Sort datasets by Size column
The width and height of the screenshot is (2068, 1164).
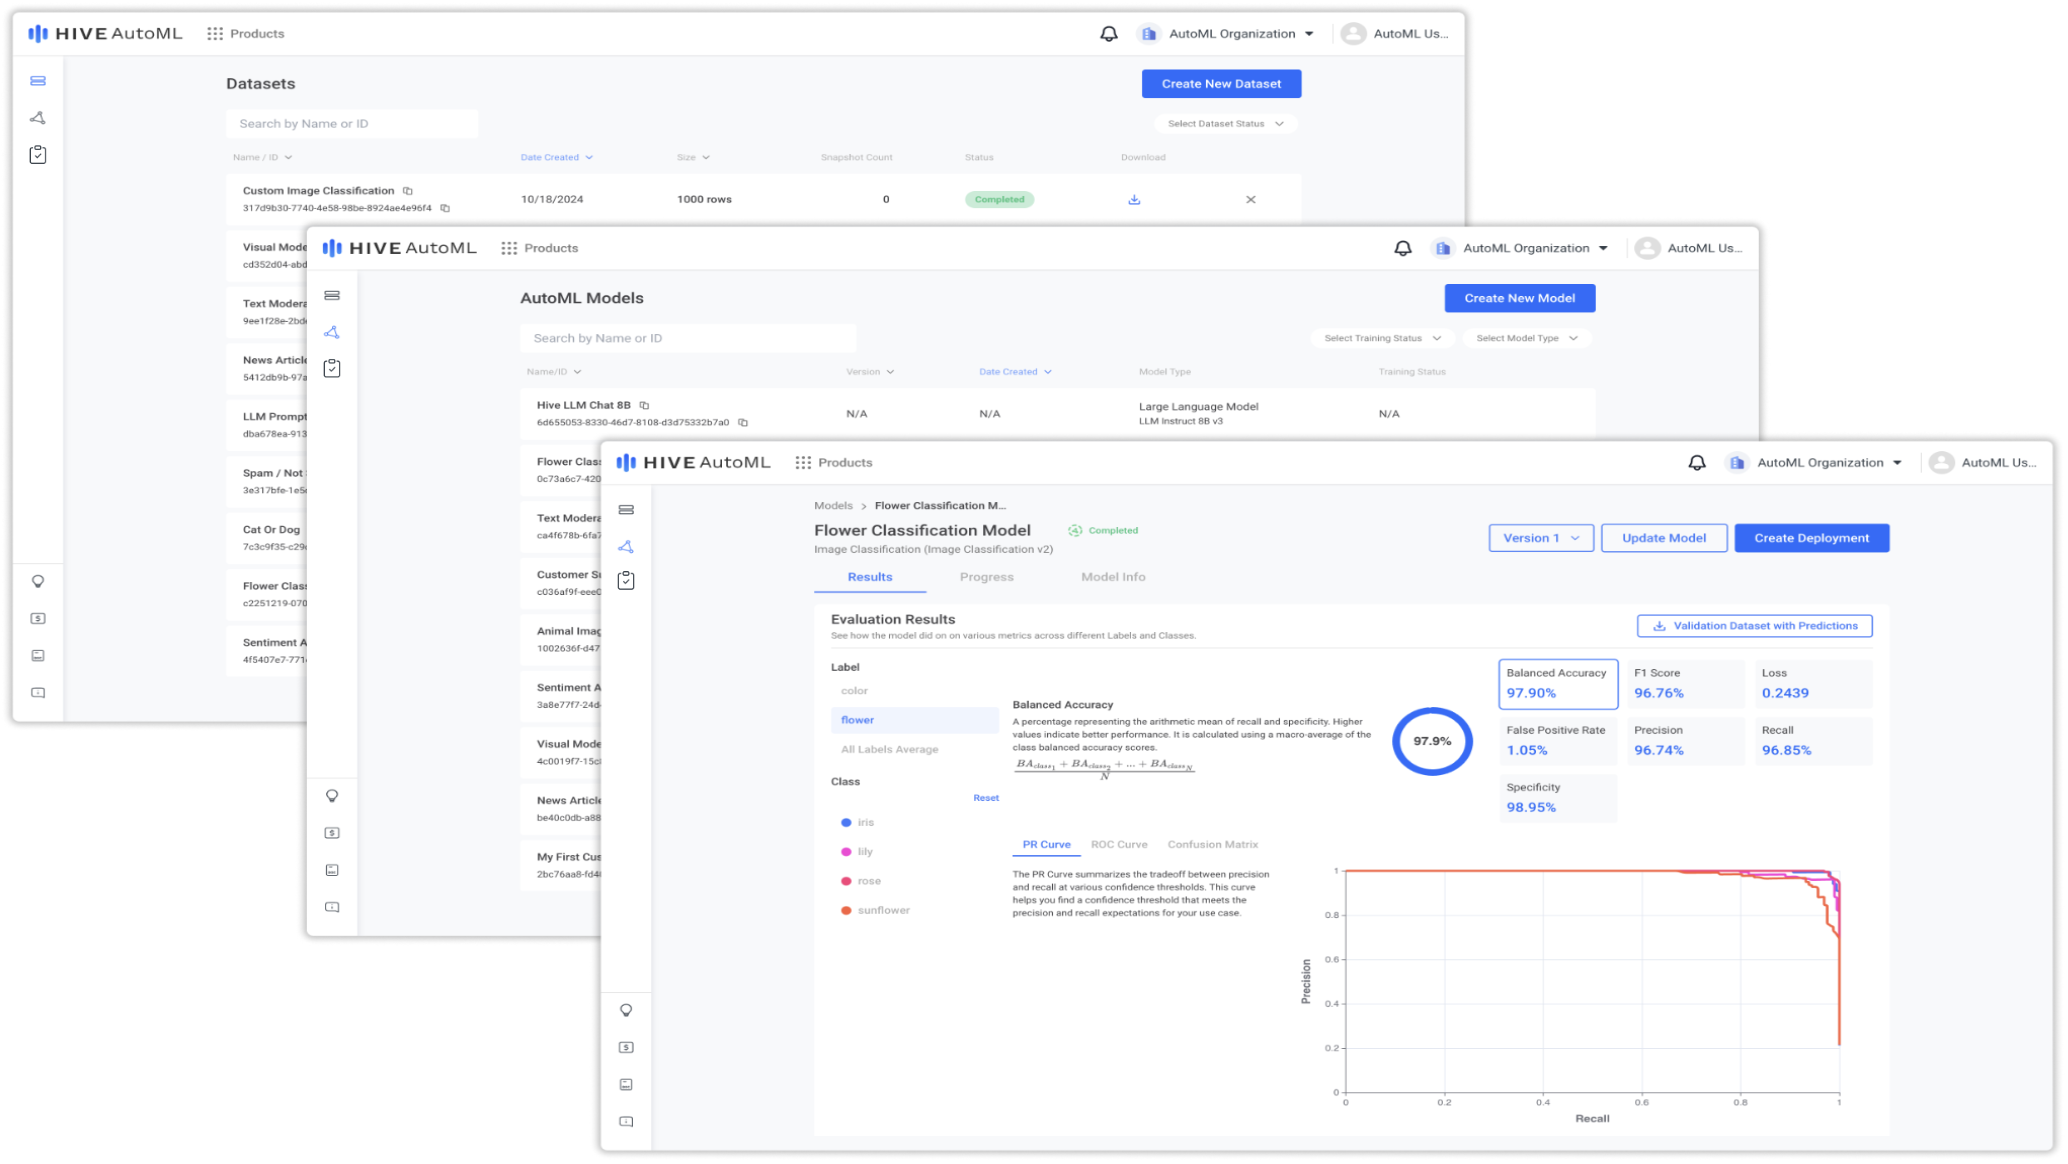coord(693,158)
